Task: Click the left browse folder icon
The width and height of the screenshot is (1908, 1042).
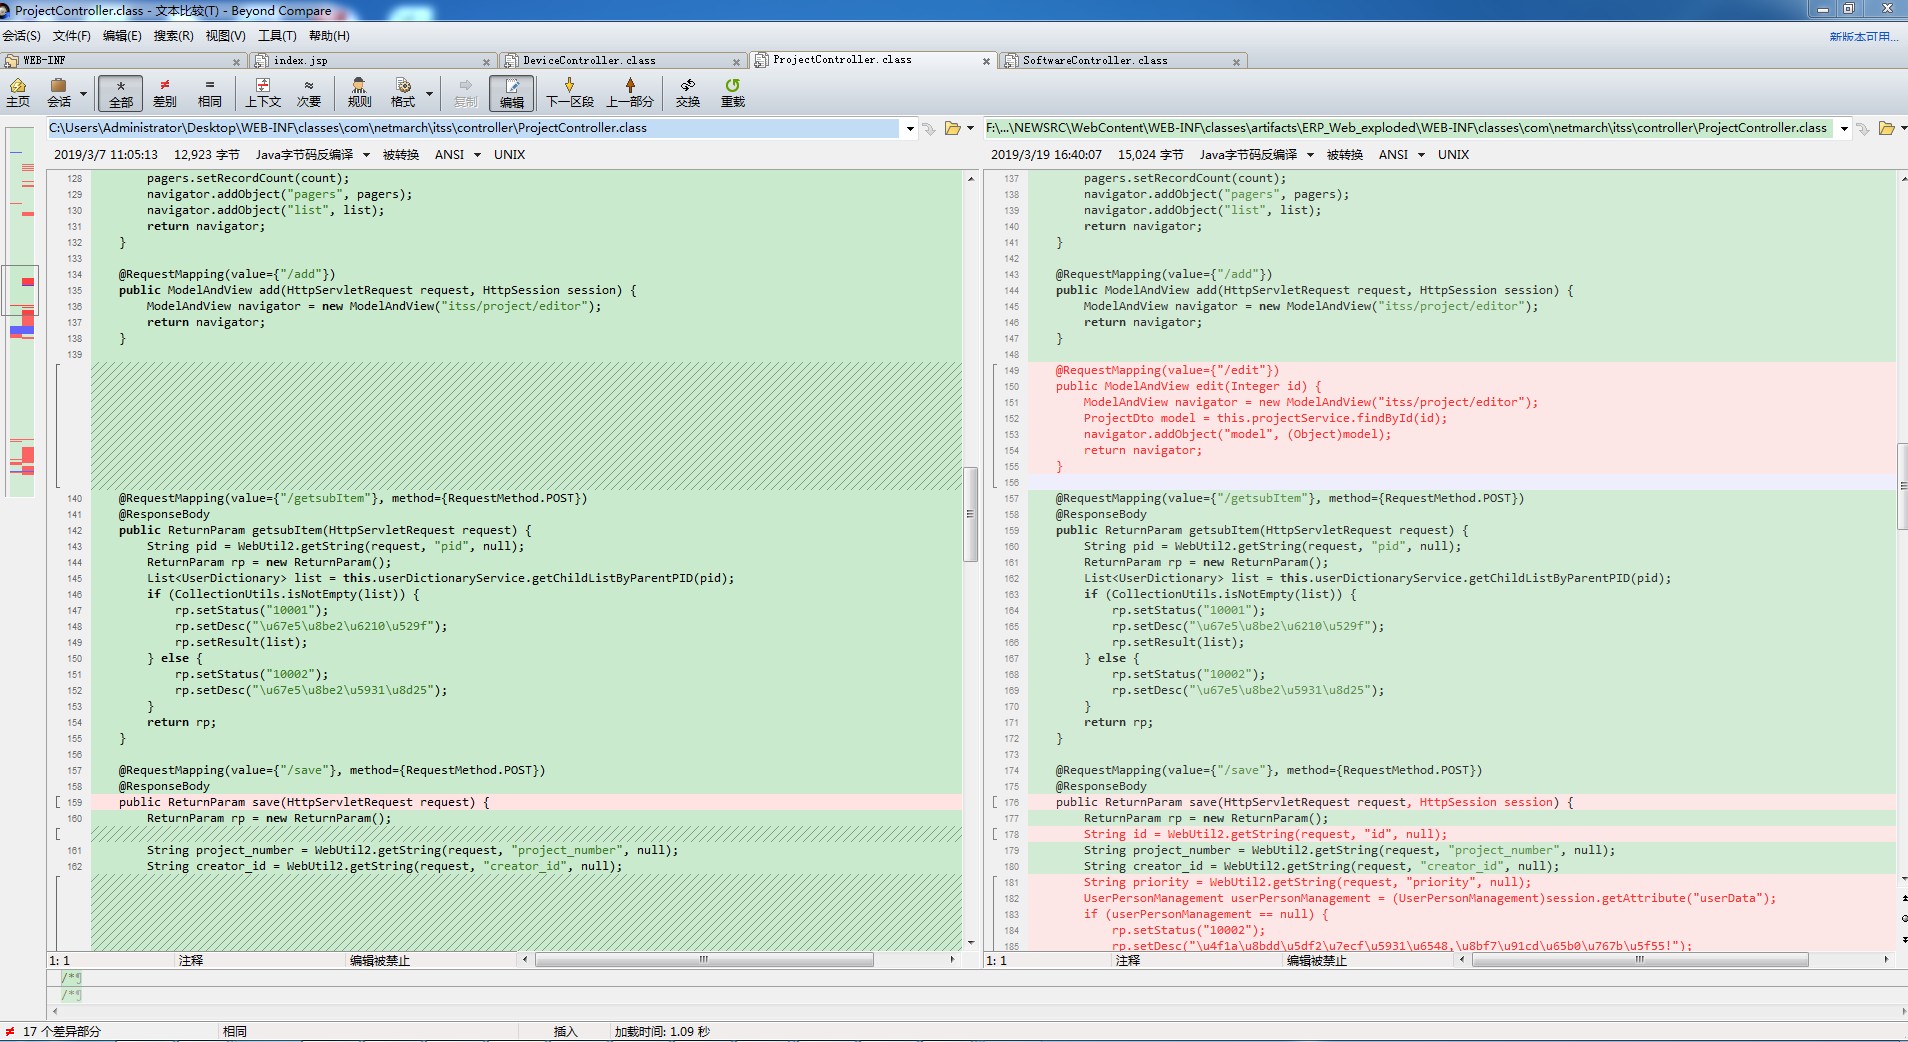Action: pos(953,129)
